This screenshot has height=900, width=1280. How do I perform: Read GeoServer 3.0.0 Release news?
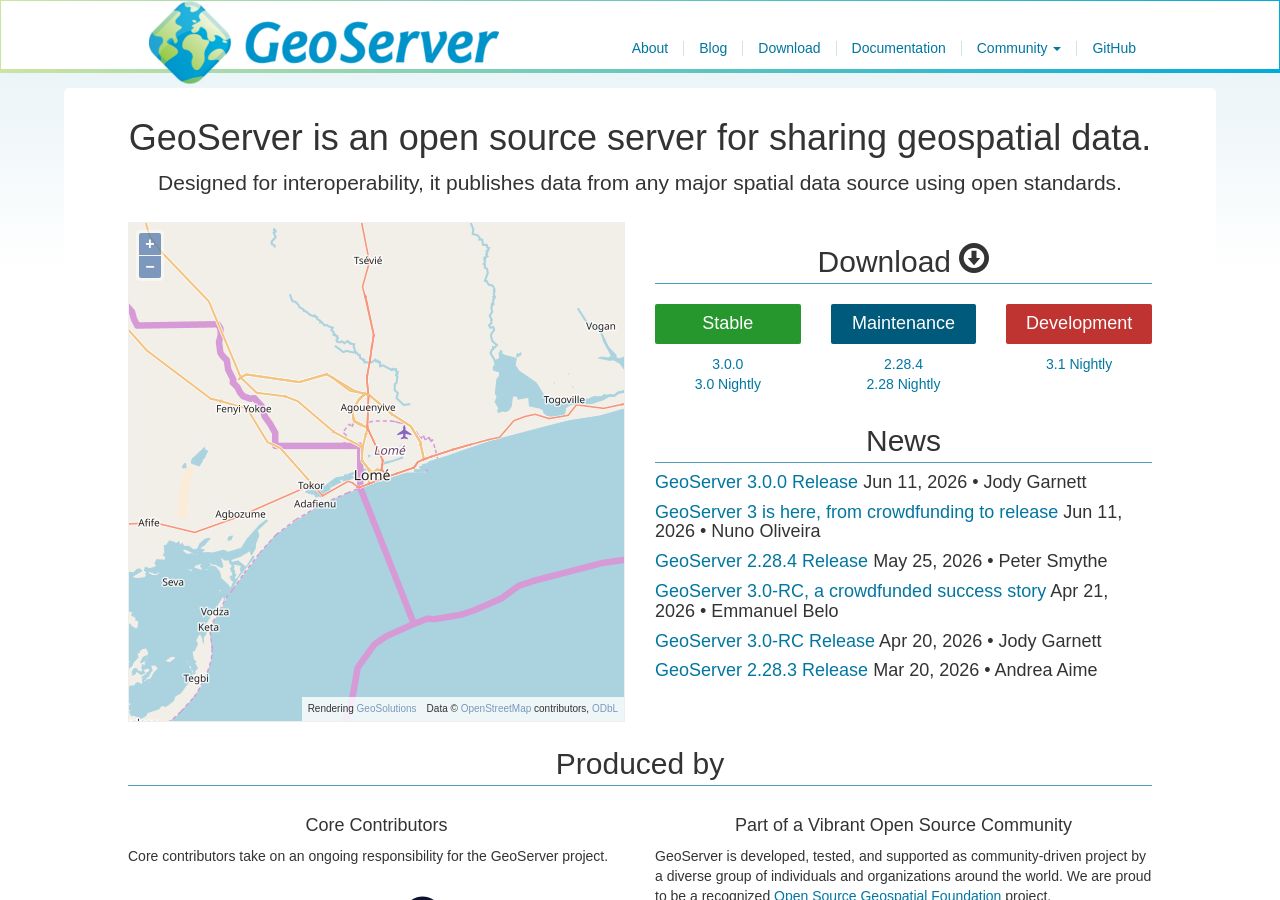[756, 482]
